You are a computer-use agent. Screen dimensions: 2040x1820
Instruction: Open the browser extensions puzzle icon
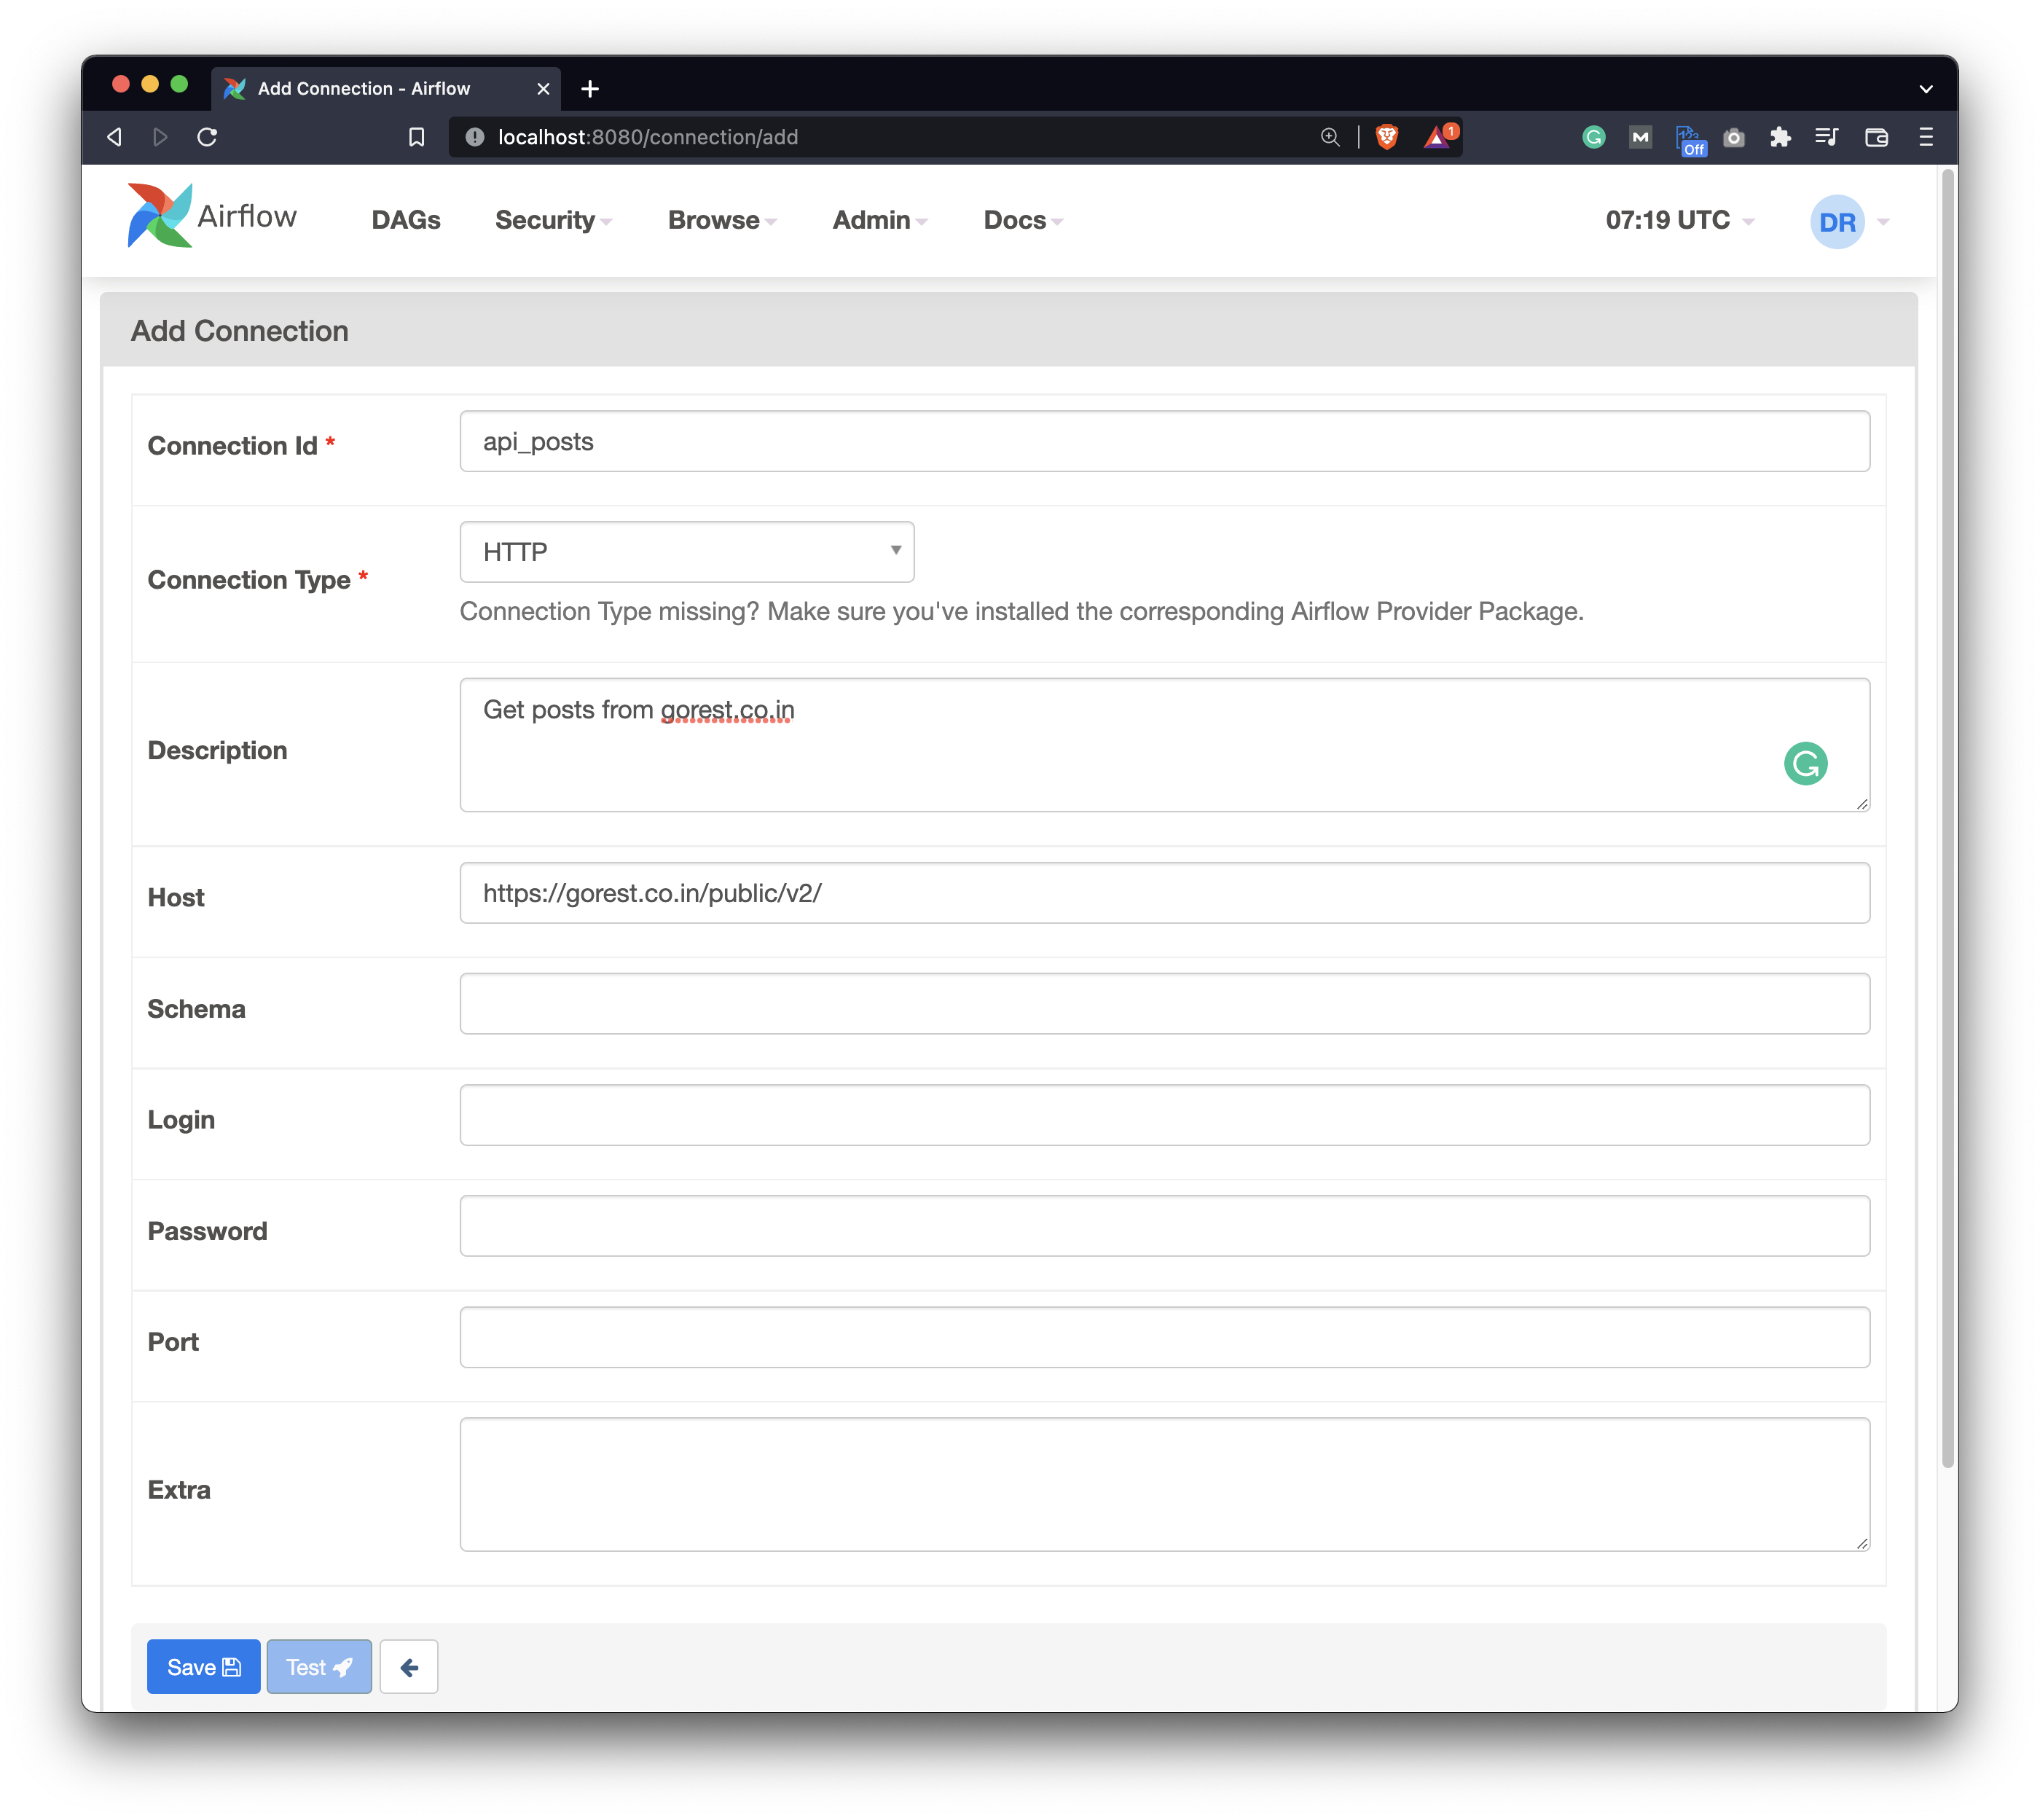pyautogui.click(x=1780, y=137)
